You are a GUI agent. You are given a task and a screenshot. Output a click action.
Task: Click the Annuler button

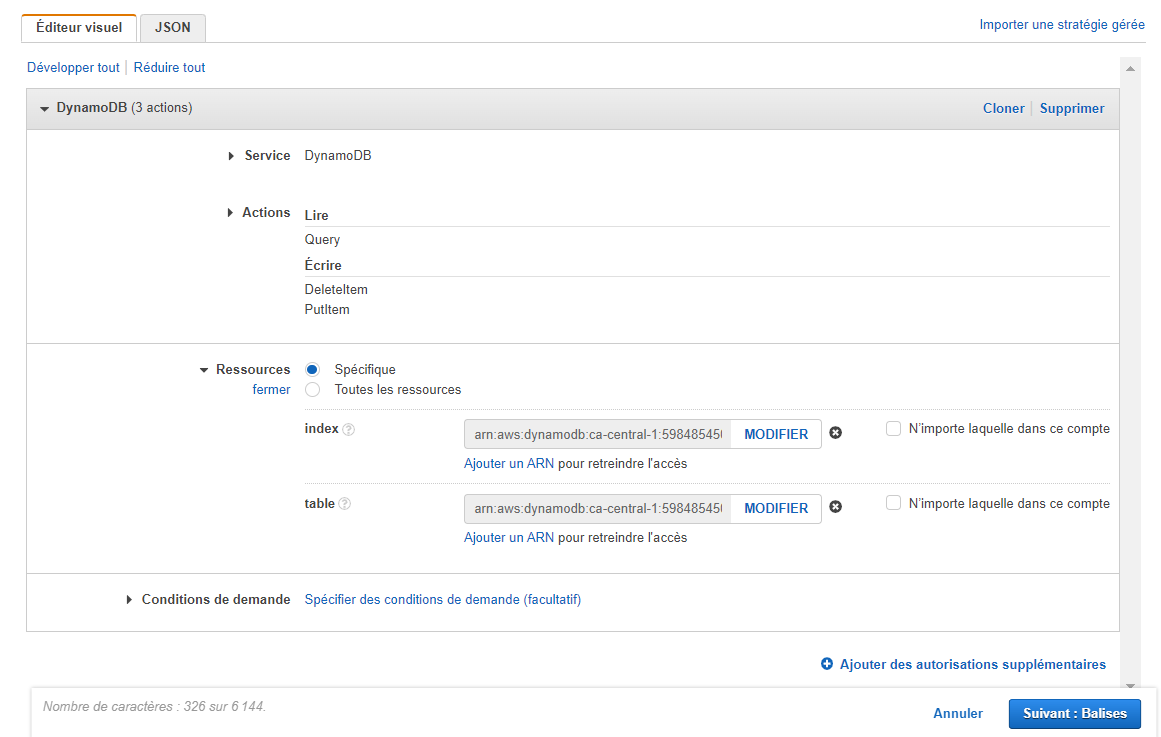(x=957, y=713)
